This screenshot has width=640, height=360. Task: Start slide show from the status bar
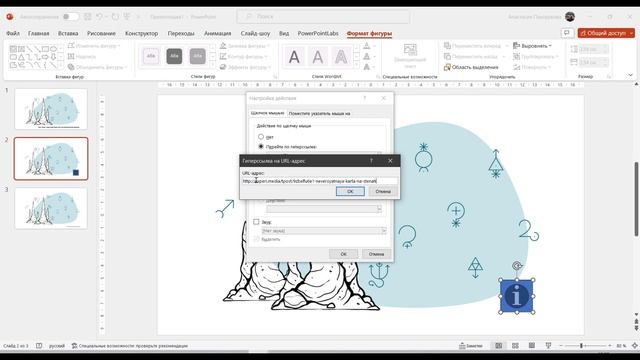[x=548, y=346]
